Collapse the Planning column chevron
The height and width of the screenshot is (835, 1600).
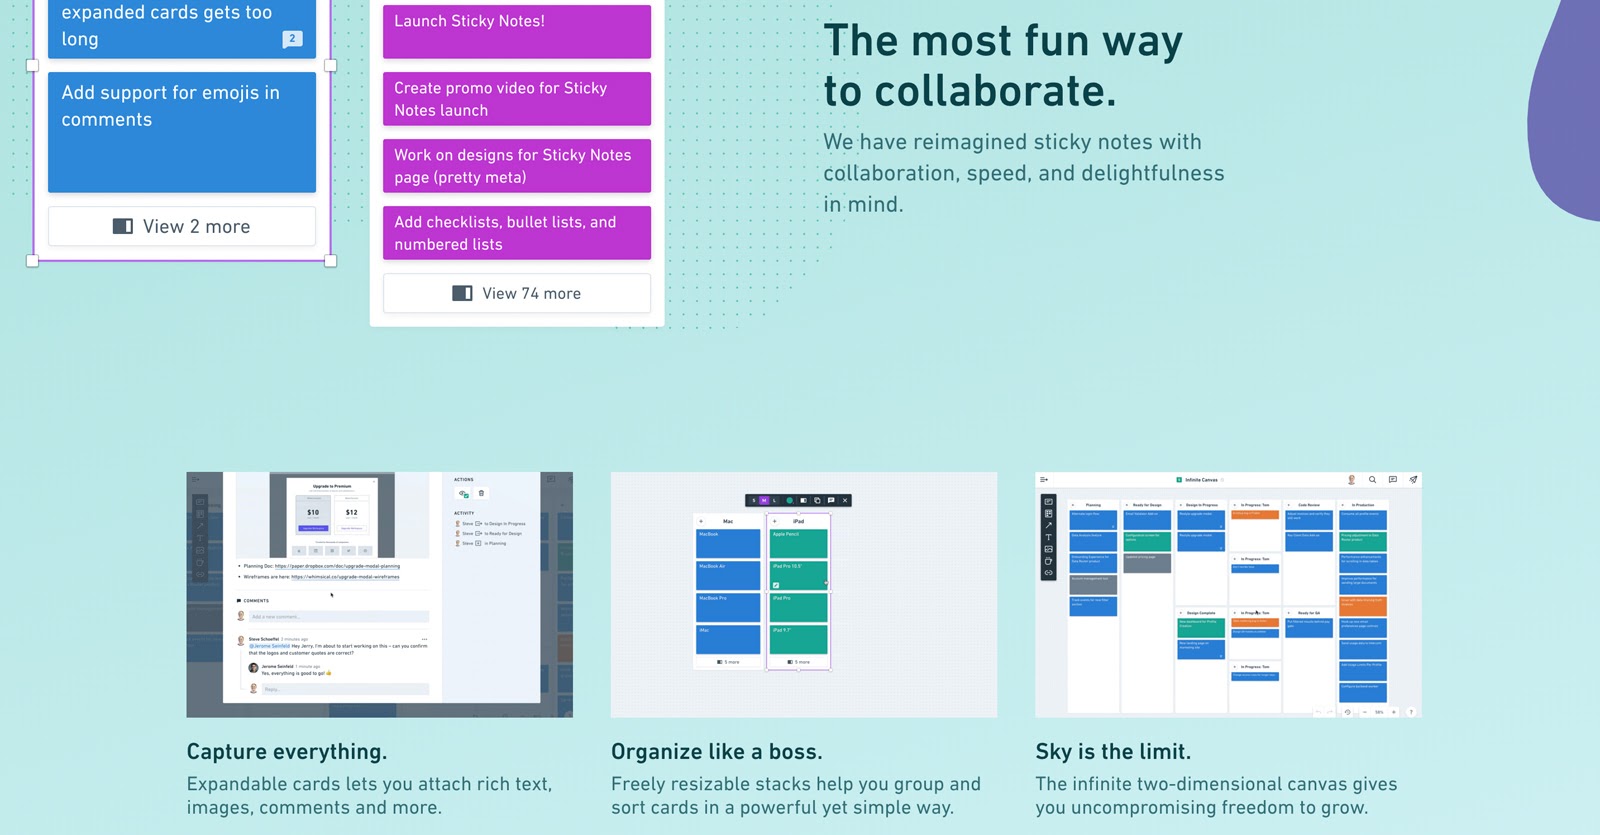pyautogui.click(x=1073, y=505)
